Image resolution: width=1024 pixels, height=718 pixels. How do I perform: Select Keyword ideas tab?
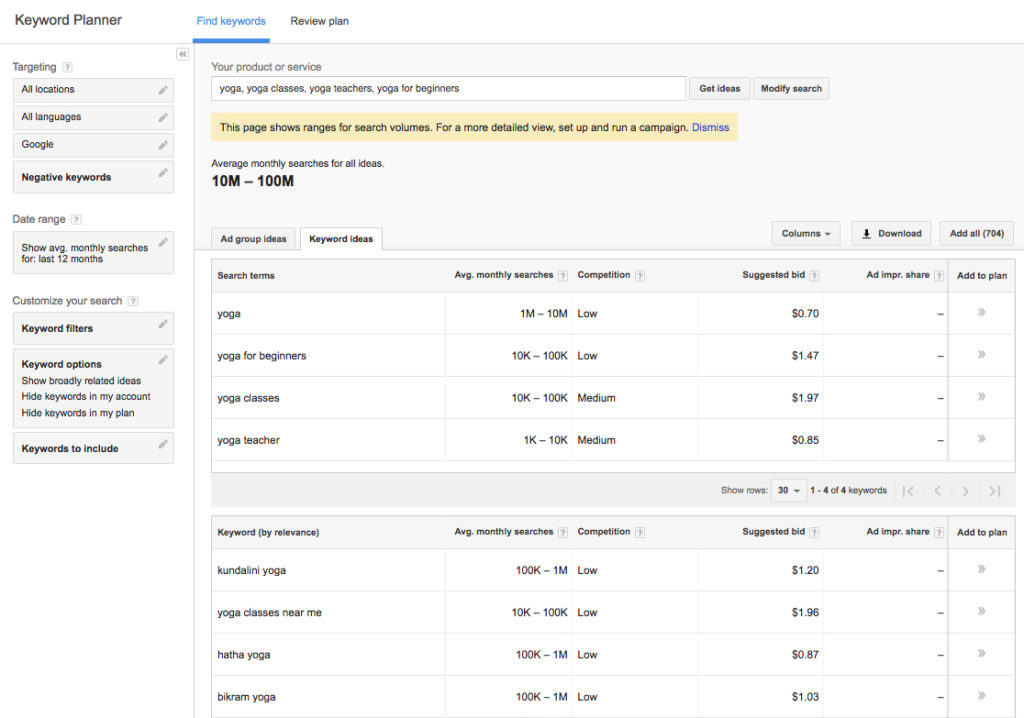click(x=341, y=239)
